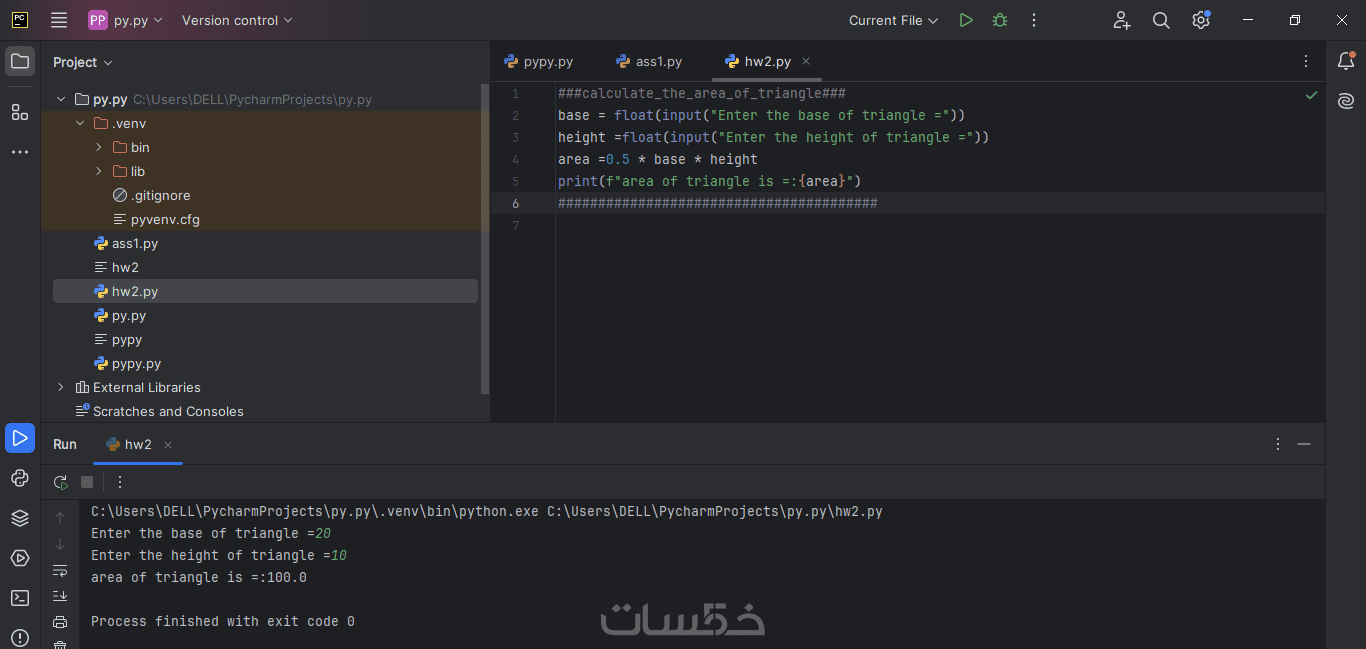This screenshot has width=1366, height=649.
Task: Select pypy.py in the project tree
Action: (136, 363)
